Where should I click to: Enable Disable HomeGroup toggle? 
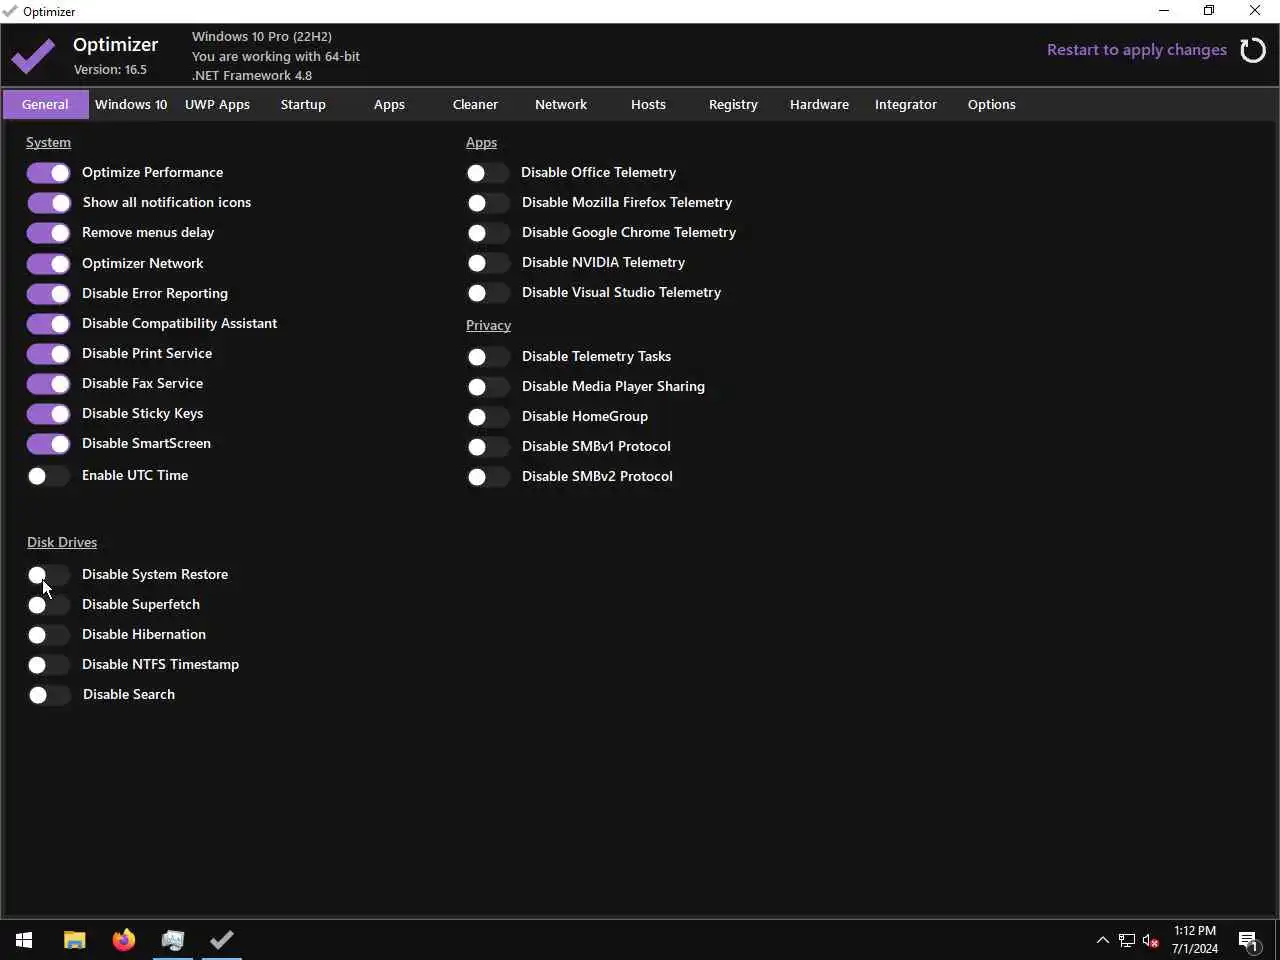coord(488,417)
